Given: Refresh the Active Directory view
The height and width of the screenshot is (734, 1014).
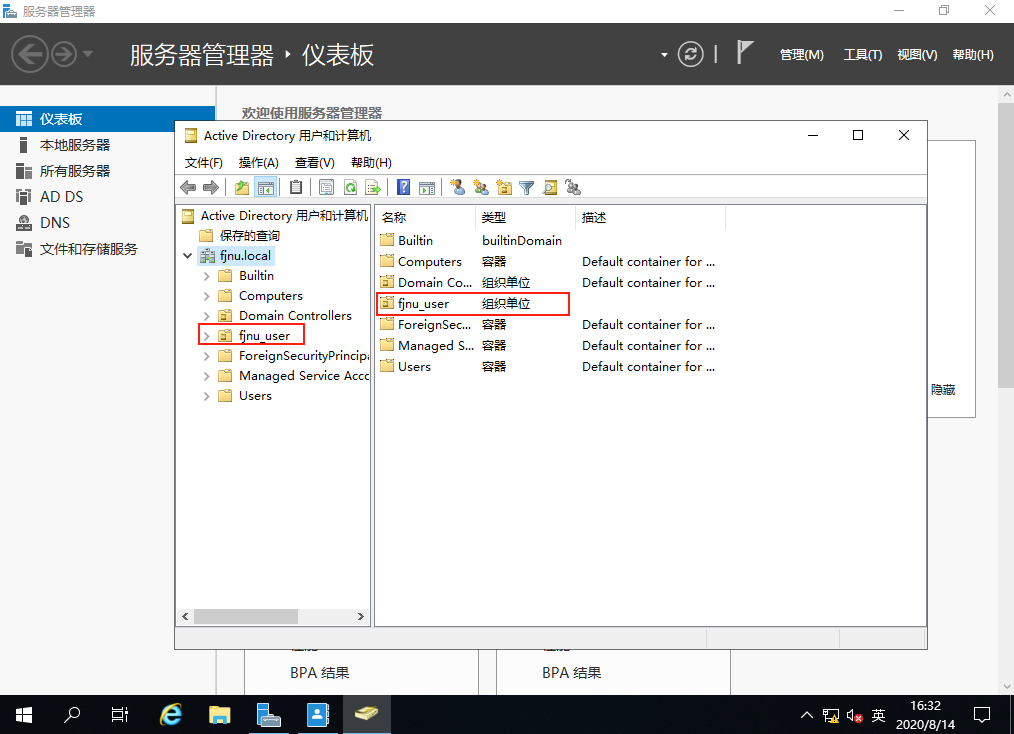Looking at the screenshot, I should tap(350, 188).
